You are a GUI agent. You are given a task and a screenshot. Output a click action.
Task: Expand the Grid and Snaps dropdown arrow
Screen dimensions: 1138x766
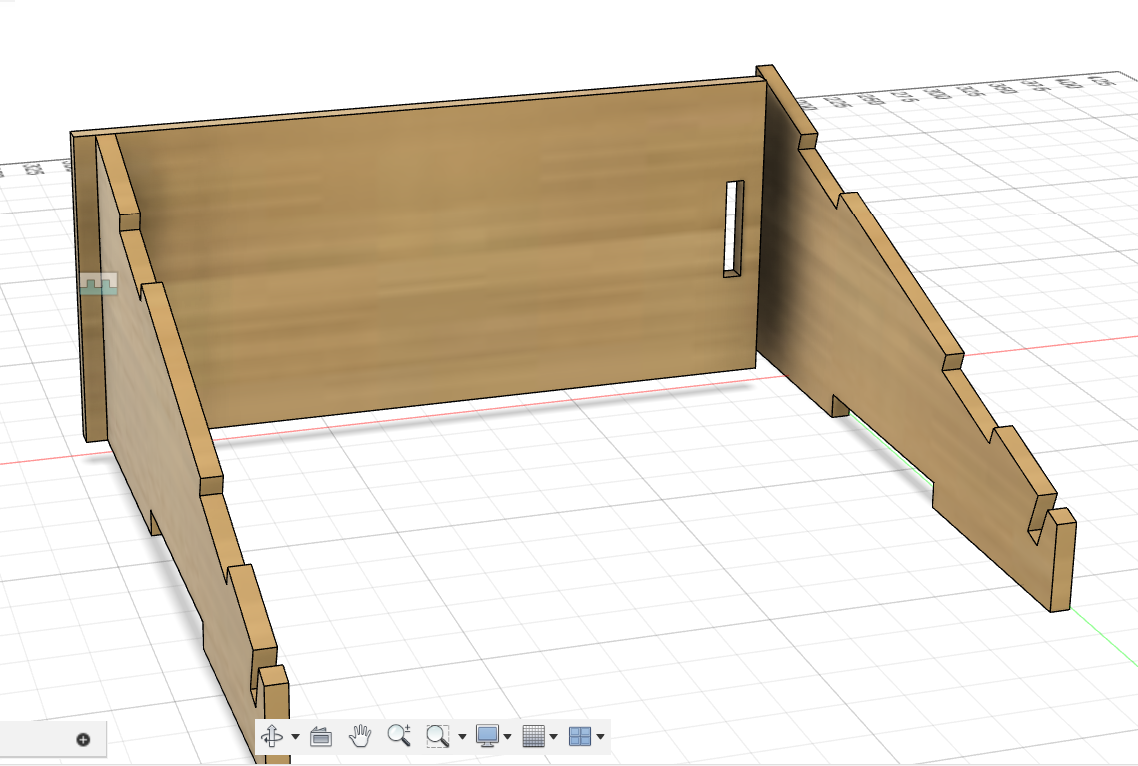tap(554, 737)
